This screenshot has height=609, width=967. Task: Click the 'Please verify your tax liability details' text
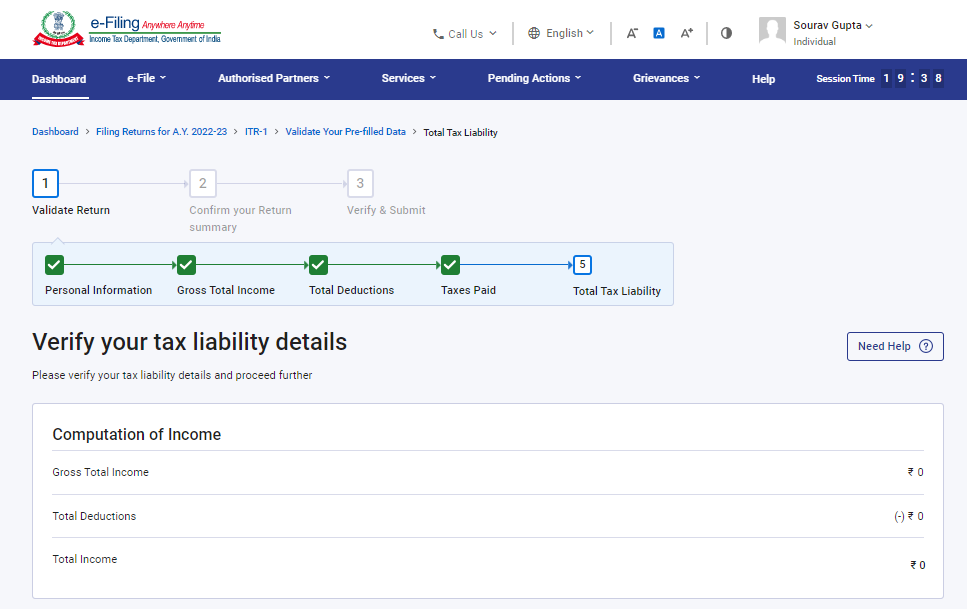click(172, 375)
